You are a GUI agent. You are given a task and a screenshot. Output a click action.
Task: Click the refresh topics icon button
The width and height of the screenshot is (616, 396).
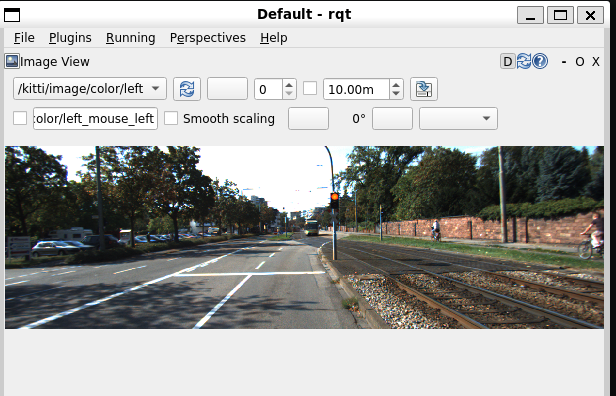click(x=187, y=89)
